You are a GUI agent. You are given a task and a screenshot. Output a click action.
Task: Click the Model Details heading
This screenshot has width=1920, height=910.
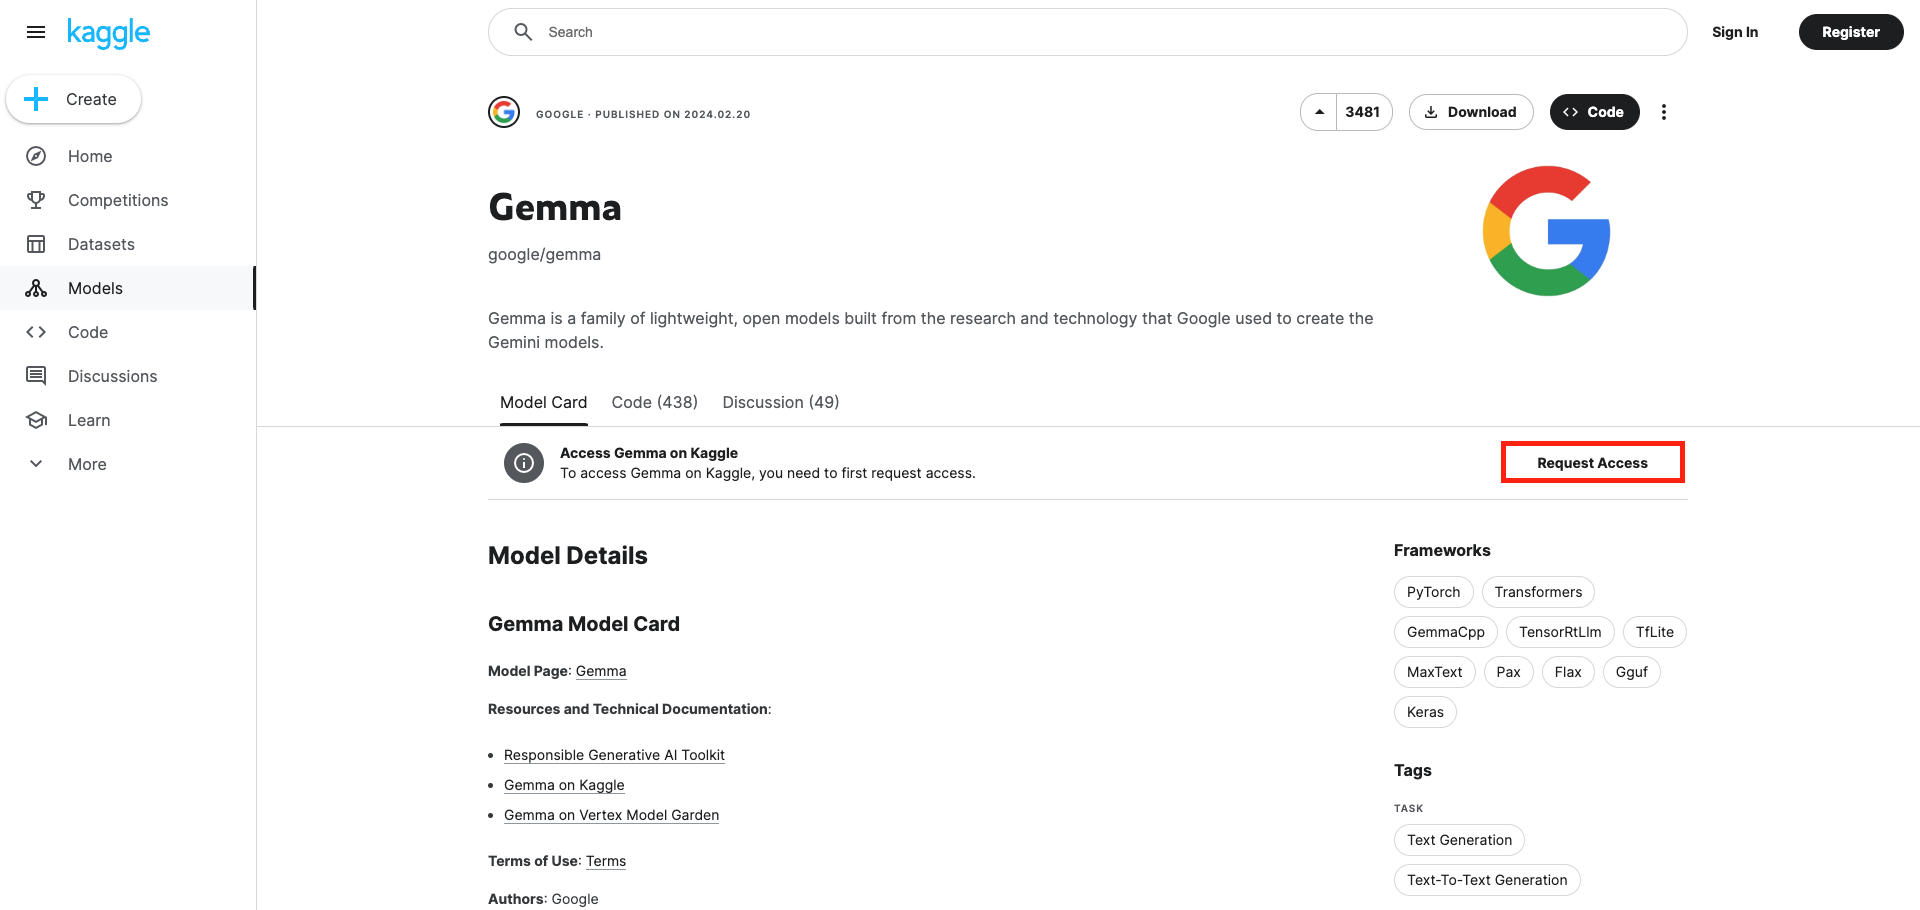coord(567,556)
